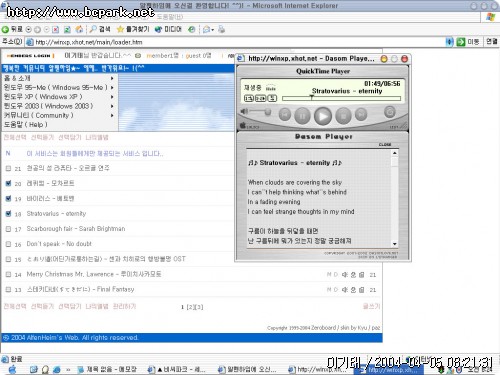Stop page loading with red X toolbar icon

(56, 29)
